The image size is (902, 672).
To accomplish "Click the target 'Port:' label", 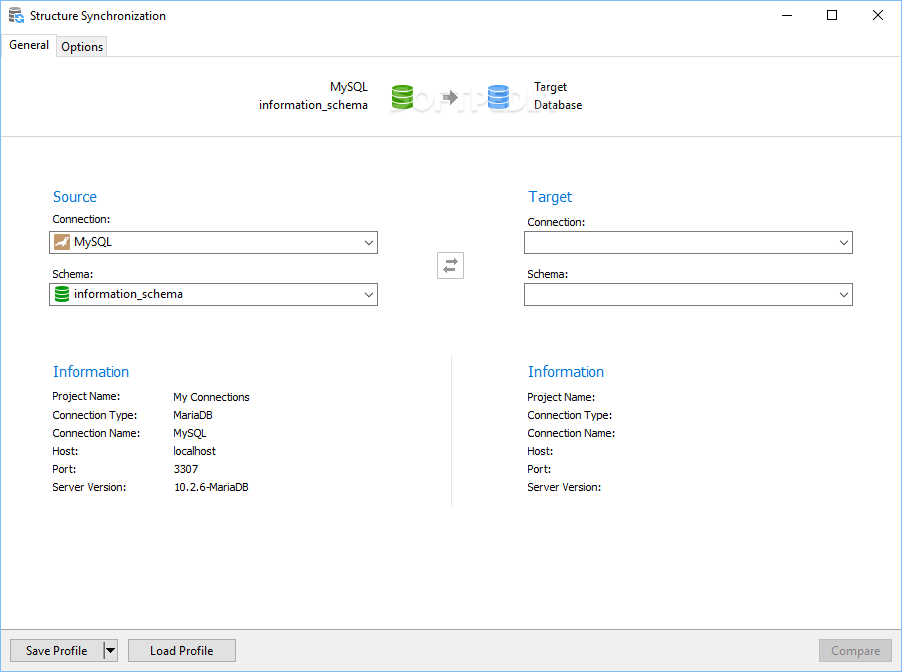I will 539,469.
